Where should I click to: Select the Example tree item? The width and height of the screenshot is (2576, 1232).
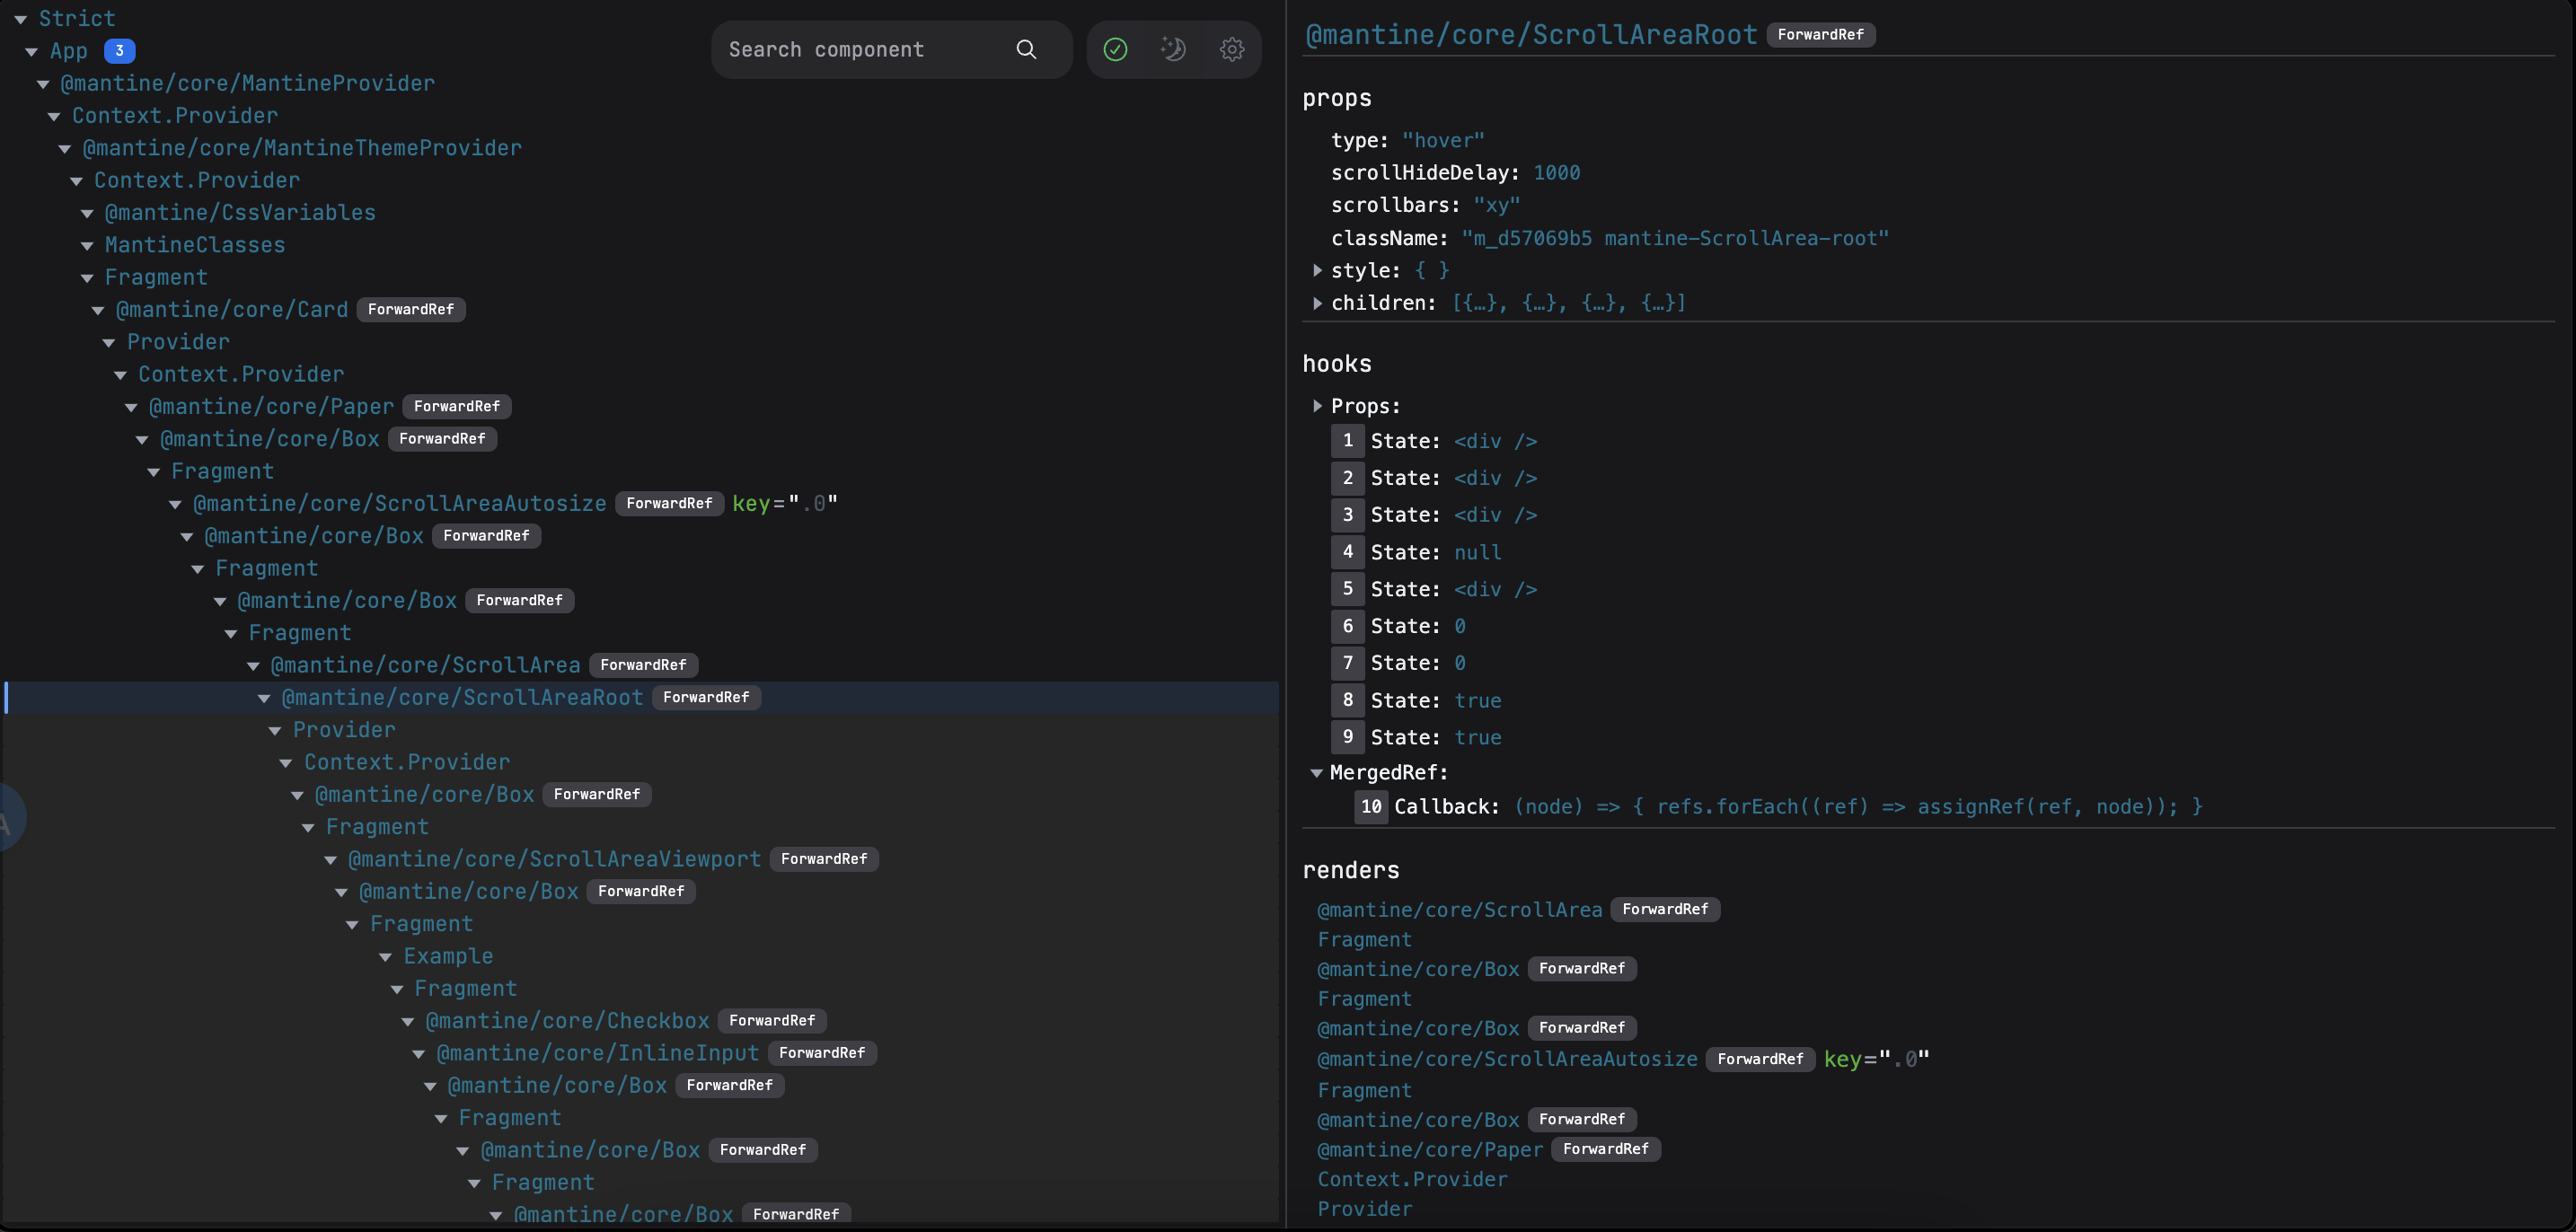click(448, 956)
